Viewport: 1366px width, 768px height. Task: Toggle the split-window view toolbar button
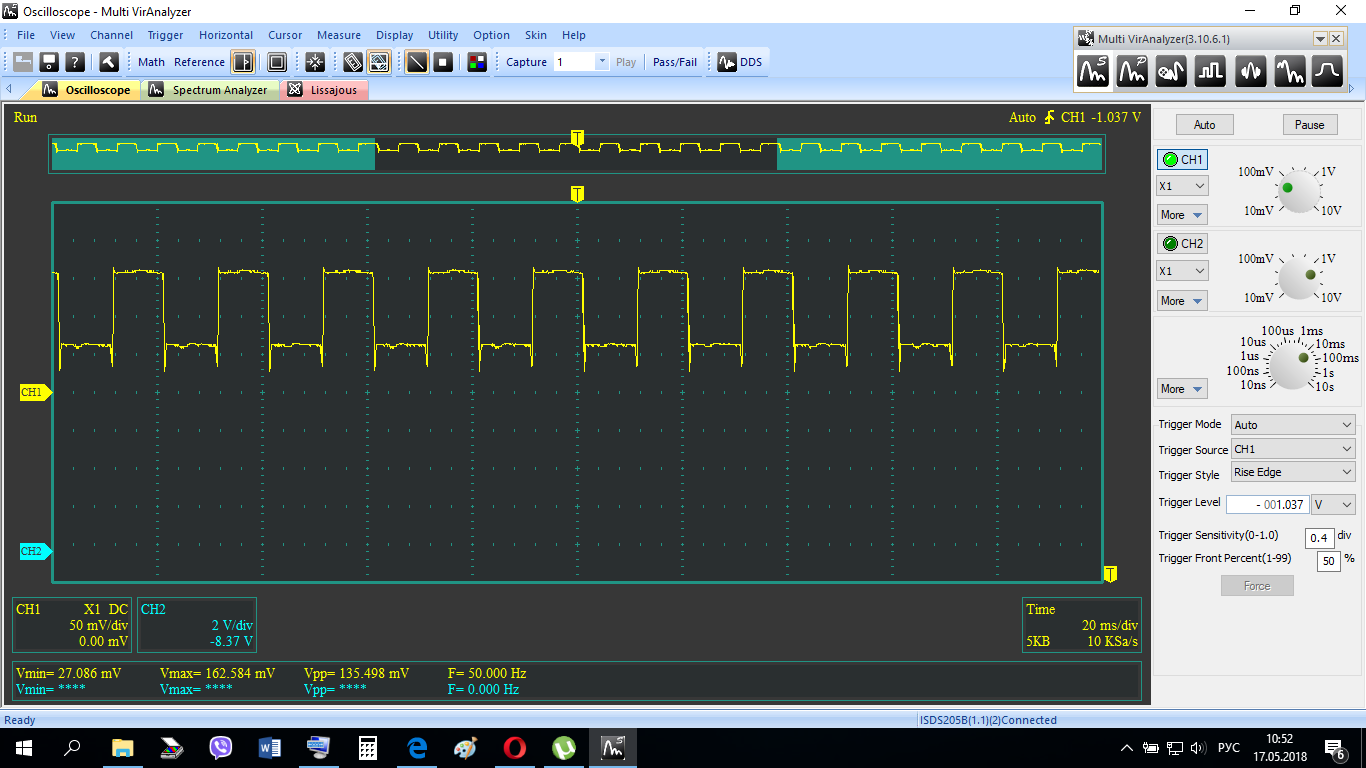pos(243,62)
